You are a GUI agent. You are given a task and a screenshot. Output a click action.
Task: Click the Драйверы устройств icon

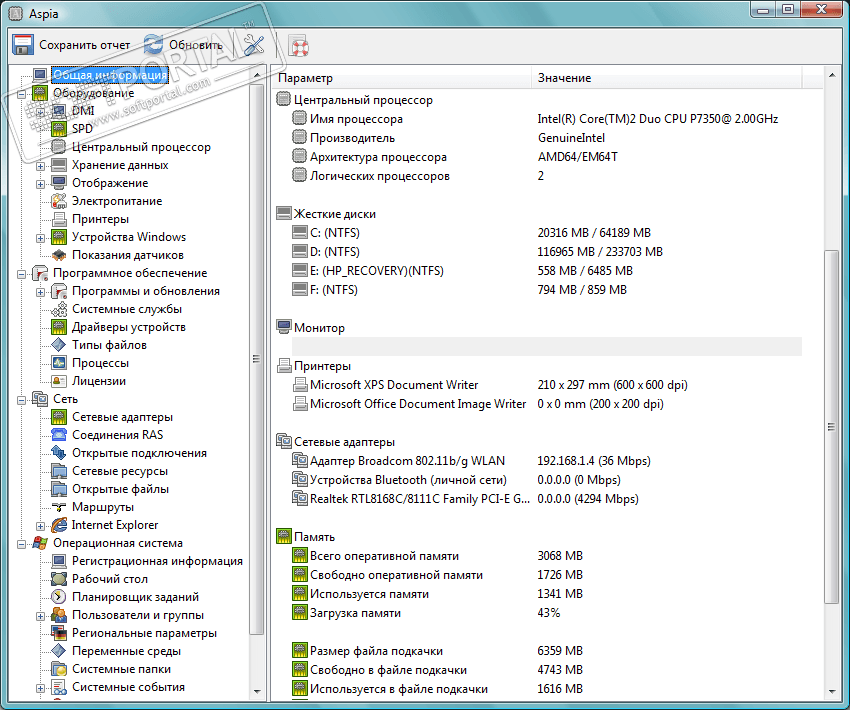pos(59,327)
